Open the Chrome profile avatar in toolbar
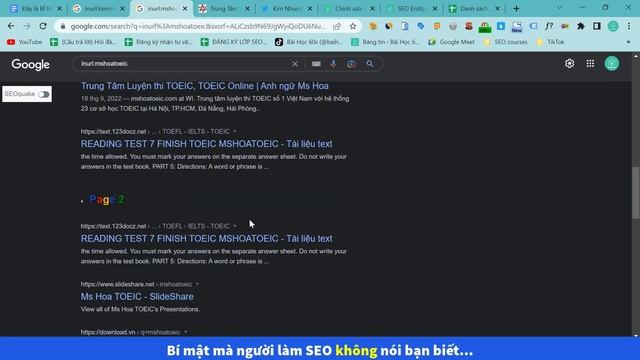 click(613, 26)
